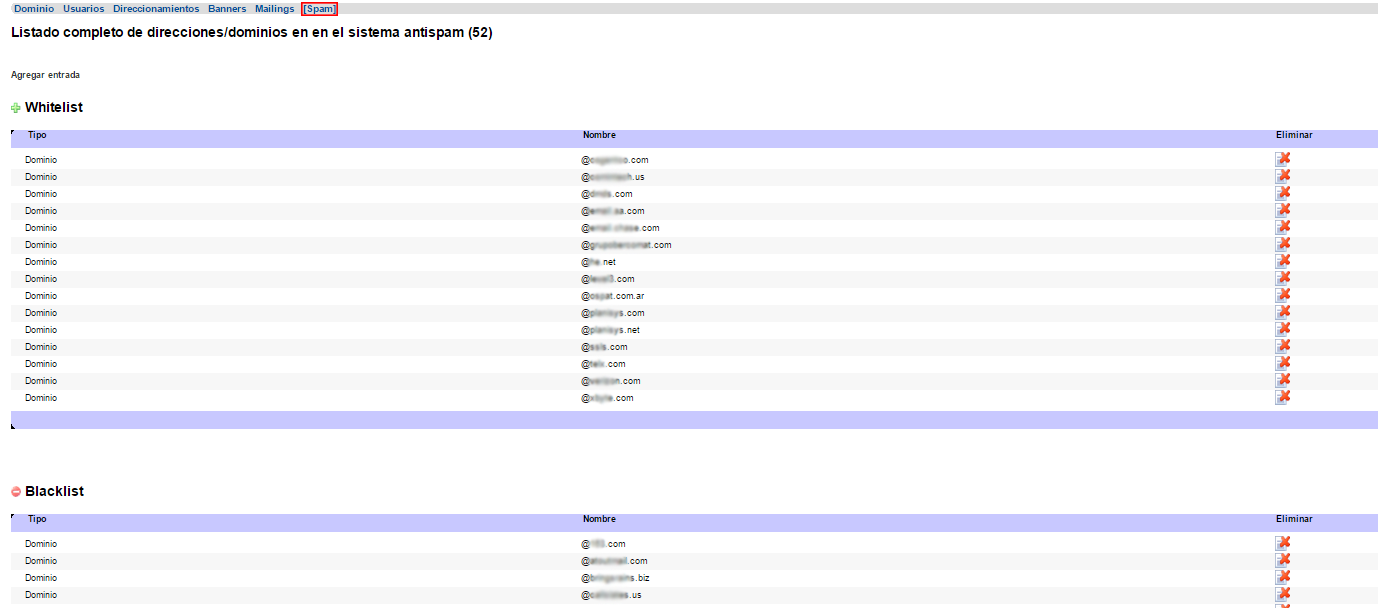Image resolution: width=1378 pixels, height=608 pixels.
Task: Go to the Direccionamientos tab
Action: [156, 9]
